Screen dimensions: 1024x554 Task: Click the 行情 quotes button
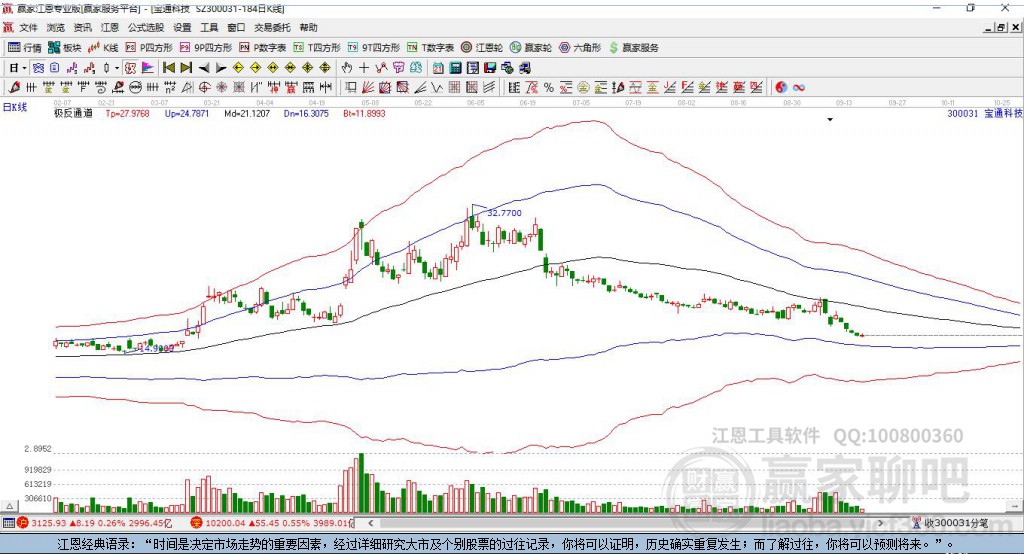point(24,48)
